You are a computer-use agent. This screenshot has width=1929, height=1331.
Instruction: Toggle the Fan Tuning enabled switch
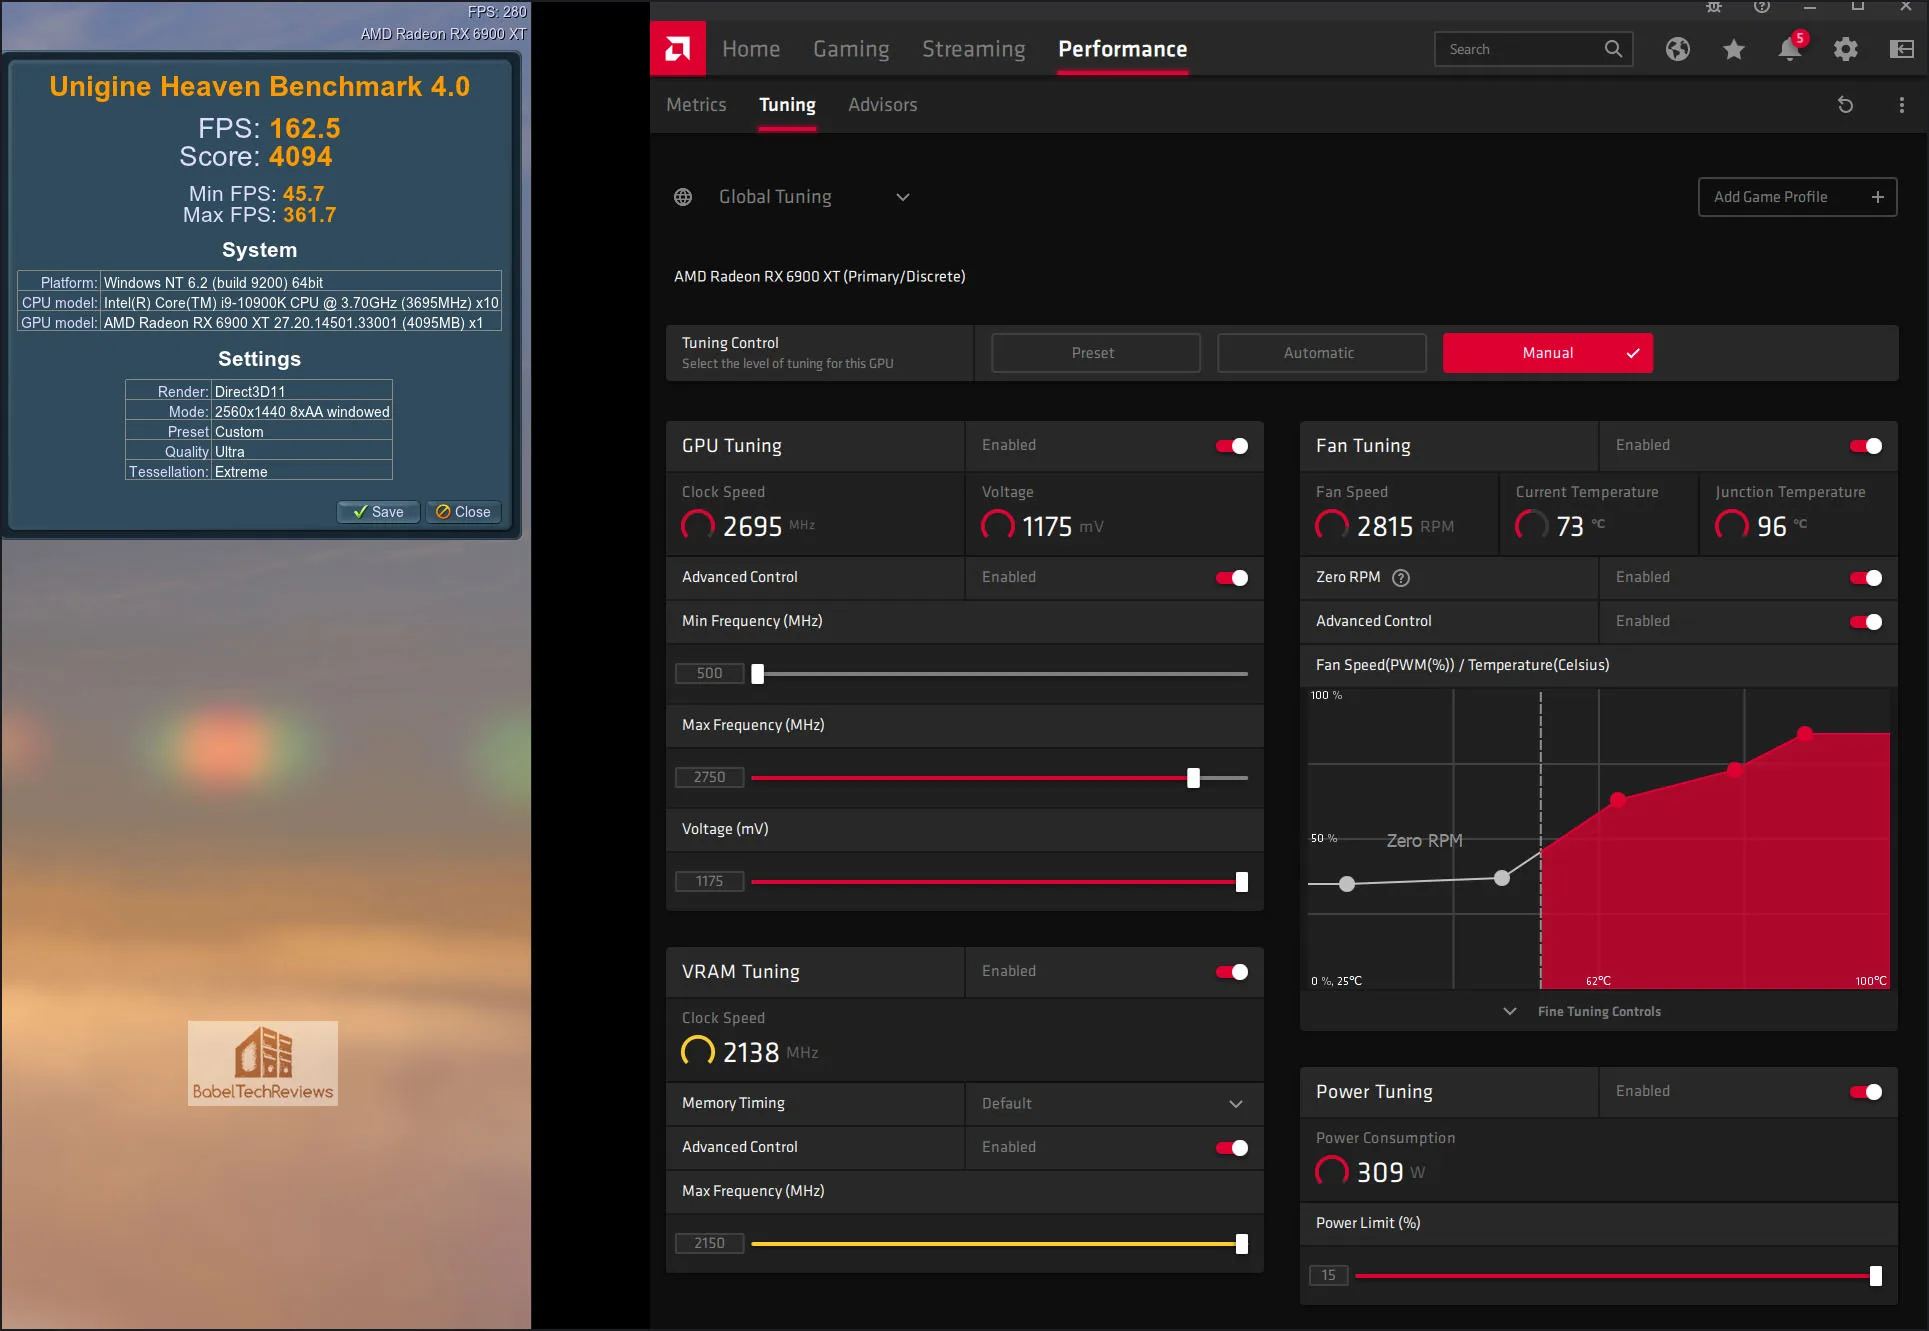(1866, 446)
